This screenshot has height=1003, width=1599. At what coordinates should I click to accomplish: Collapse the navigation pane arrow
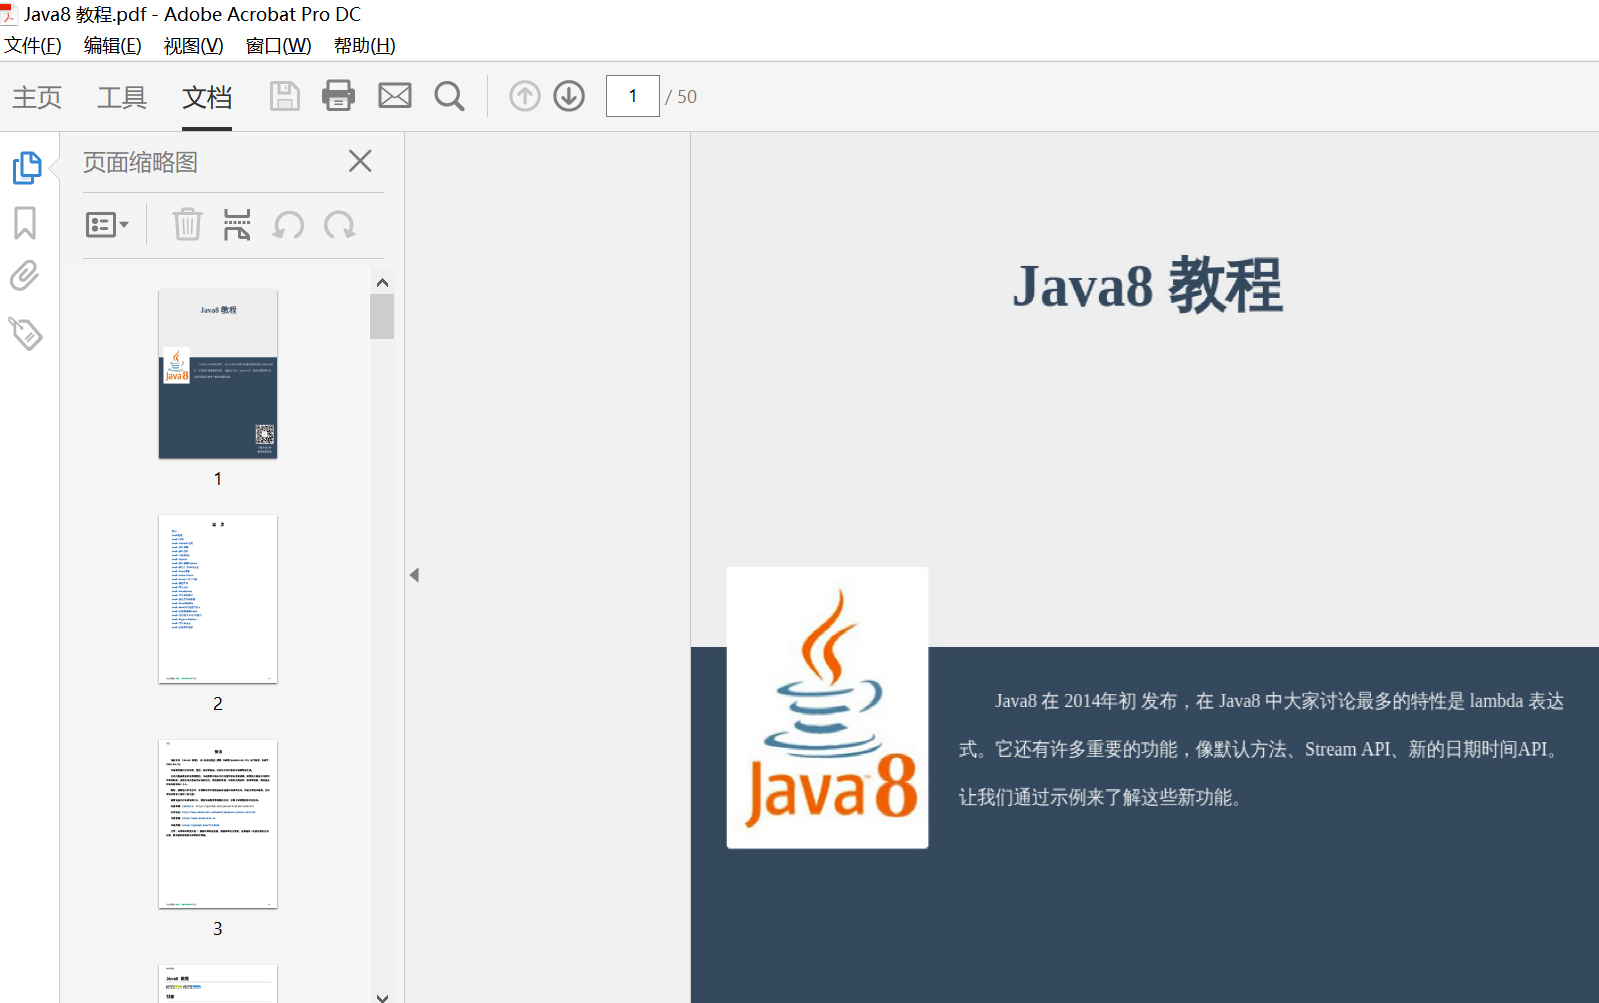(x=414, y=575)
